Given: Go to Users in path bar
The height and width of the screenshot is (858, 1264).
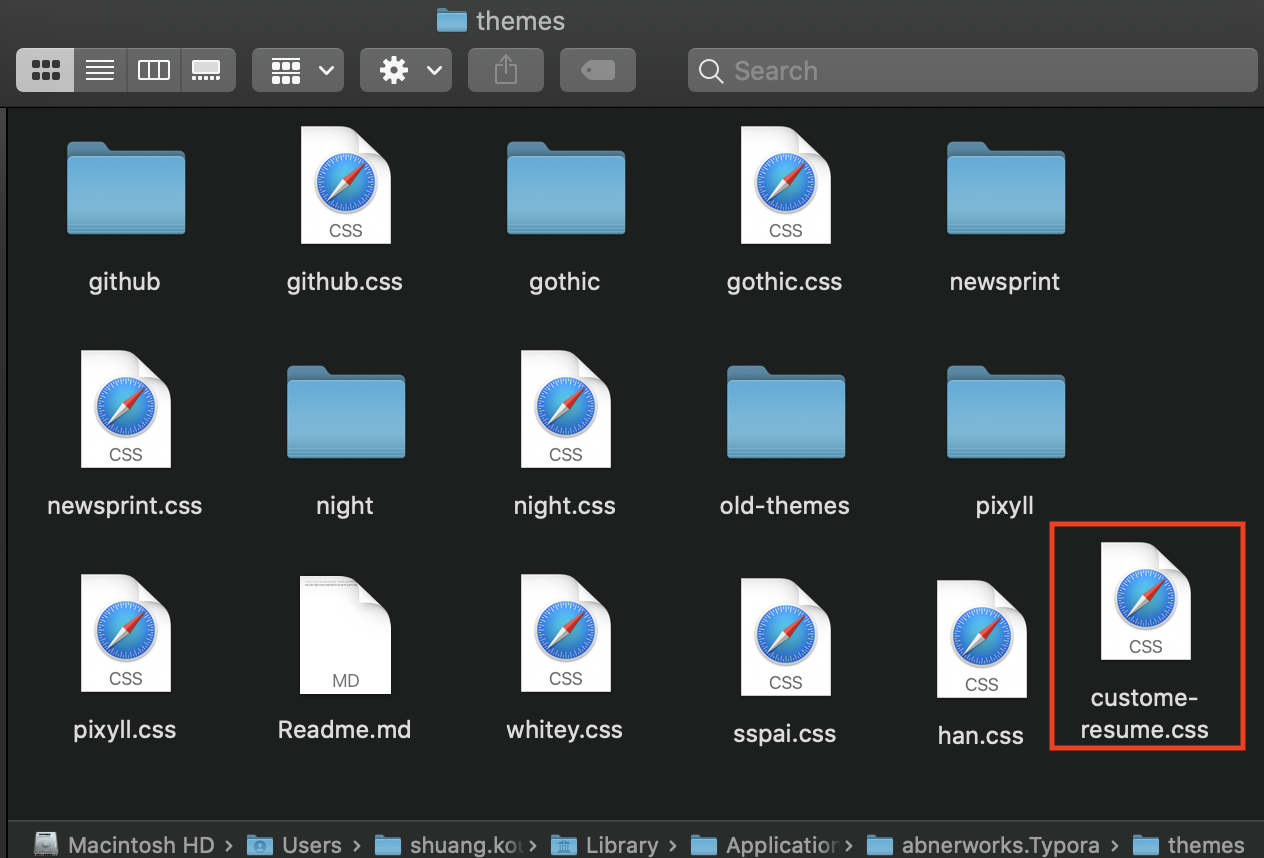Looking at the screenshot, I should click(x=295, y=845).
